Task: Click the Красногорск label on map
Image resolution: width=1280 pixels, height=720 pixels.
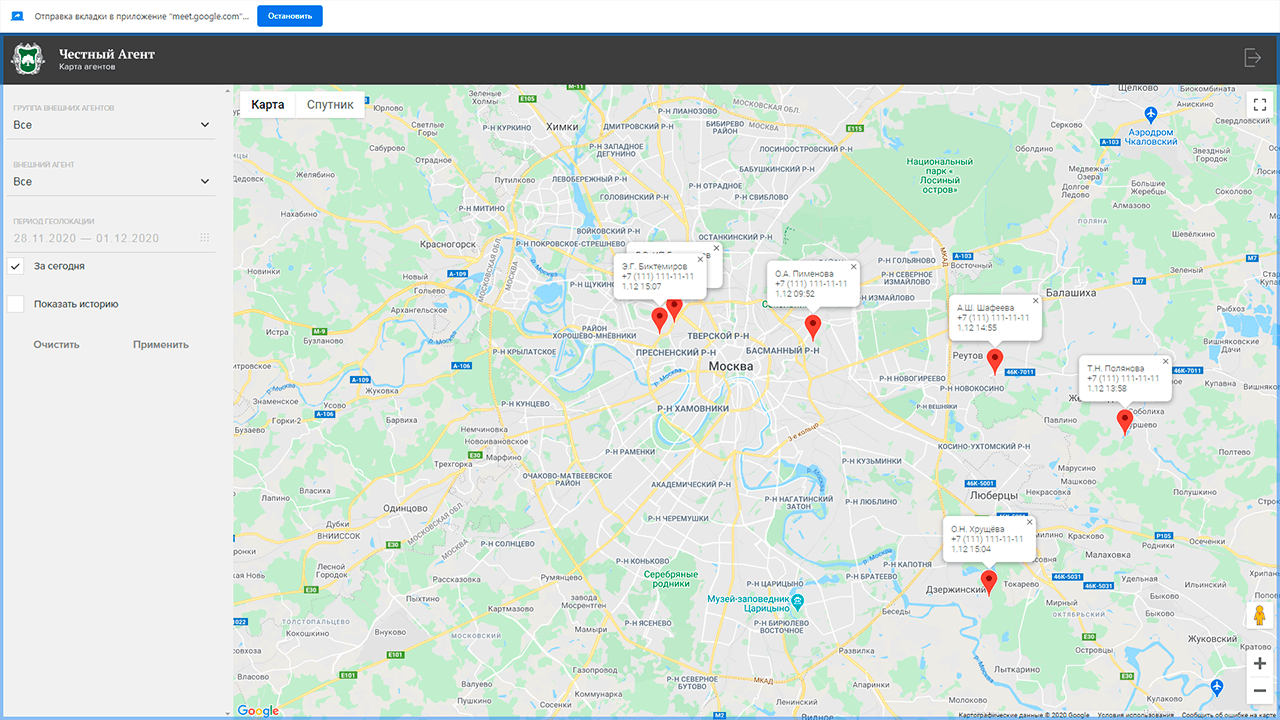Action: coord(447,243)
